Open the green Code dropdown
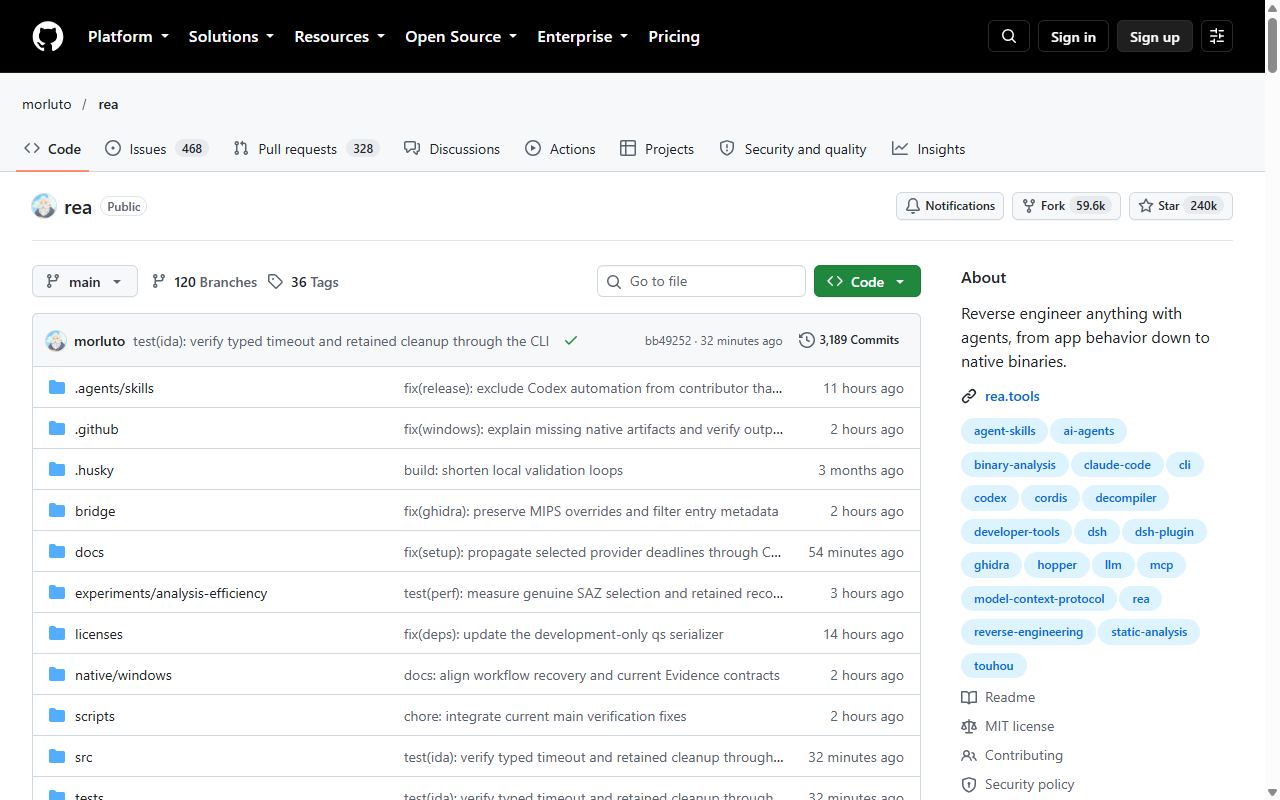The width and height of the screenshot is (1280, 800). pos(867,281)
